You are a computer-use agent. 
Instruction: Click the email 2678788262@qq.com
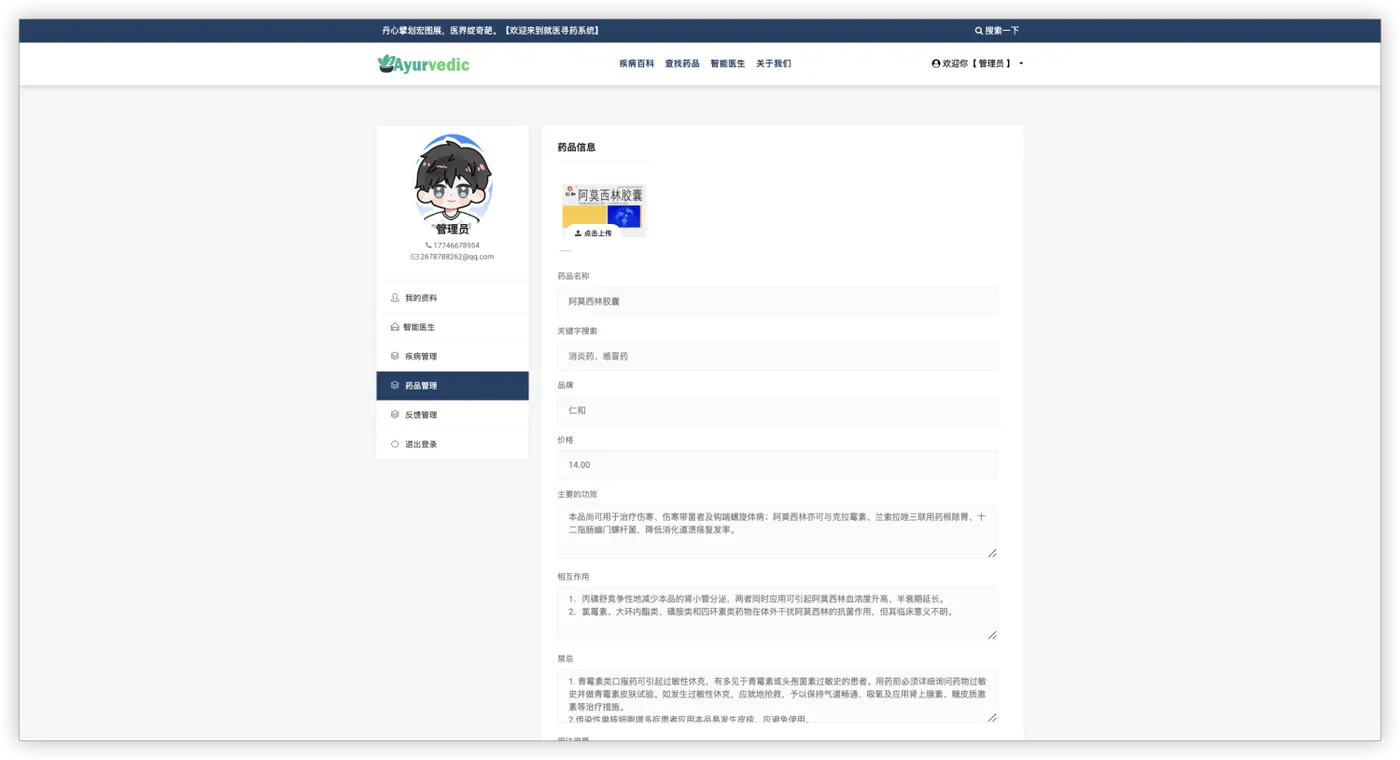[457, 257]
